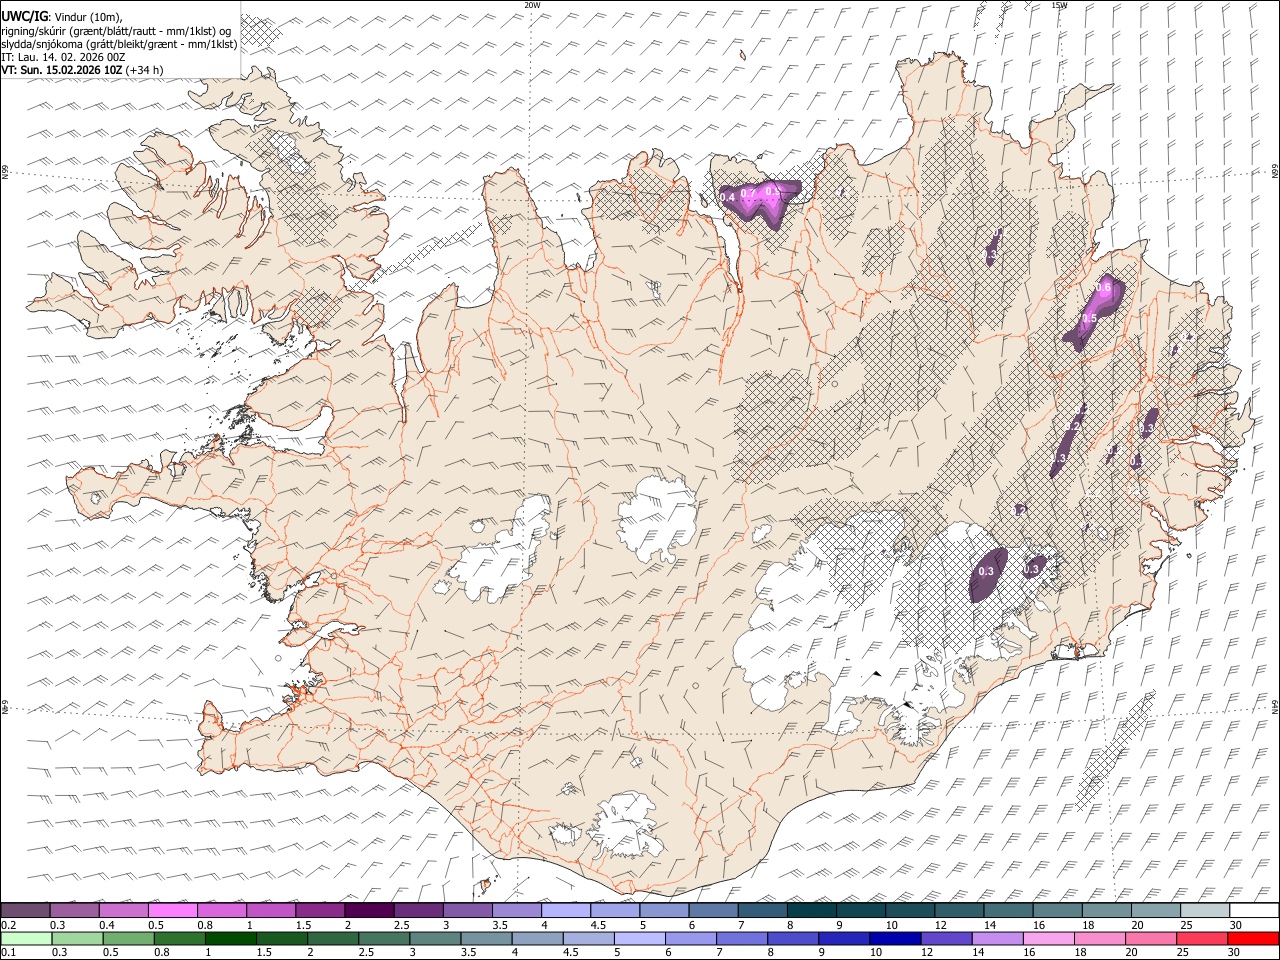Click the '0.3' value on the large glacier patch

(x=986, y=571)
